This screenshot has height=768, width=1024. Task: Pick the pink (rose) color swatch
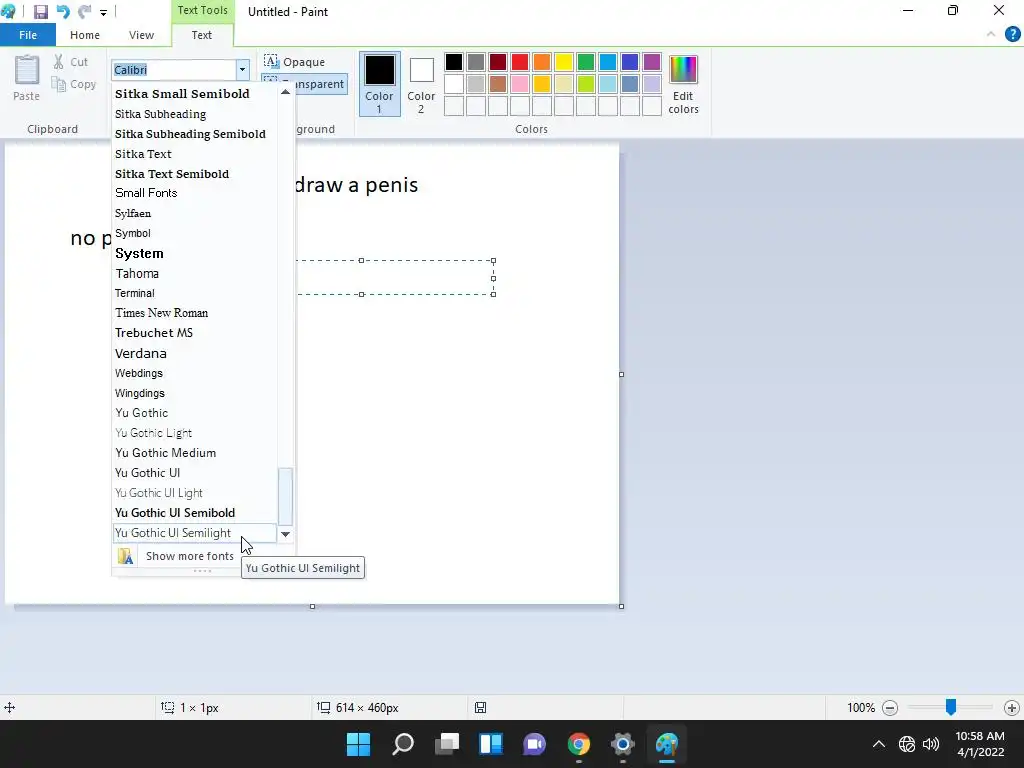[x=520, y=84]
